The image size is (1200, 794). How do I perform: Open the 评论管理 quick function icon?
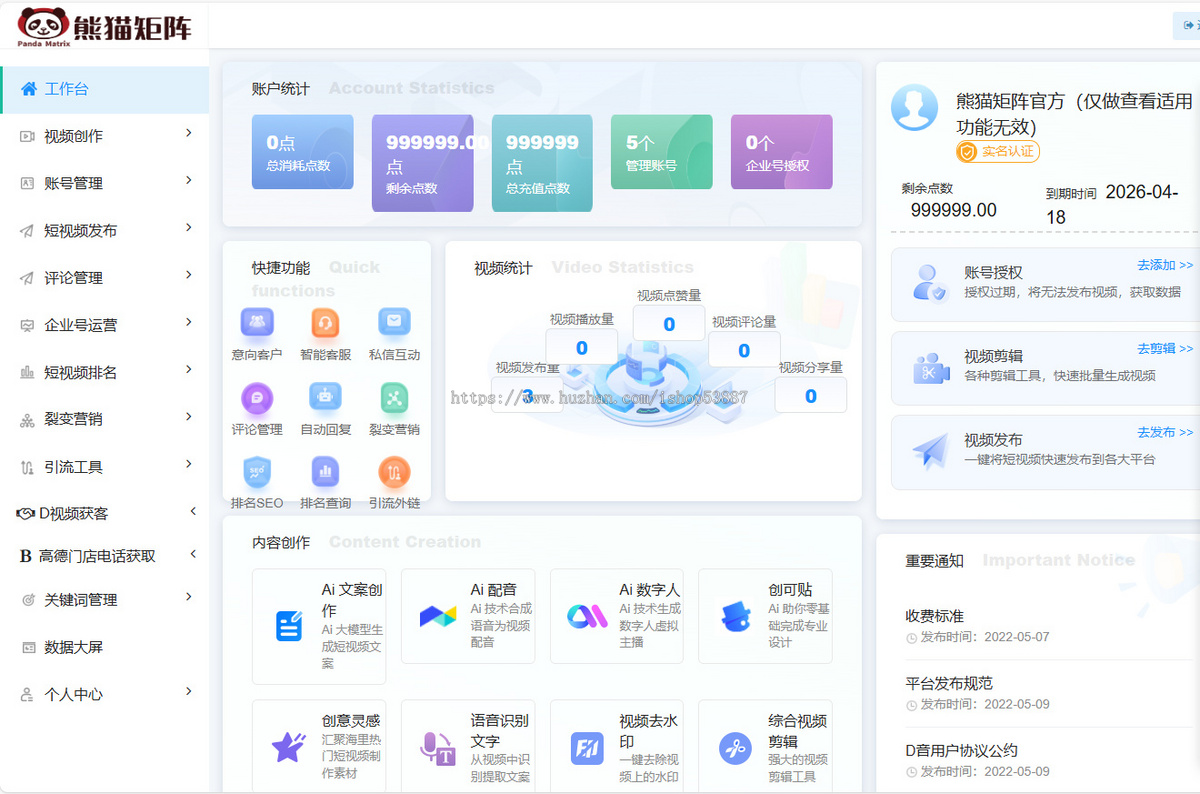(257, 398)
